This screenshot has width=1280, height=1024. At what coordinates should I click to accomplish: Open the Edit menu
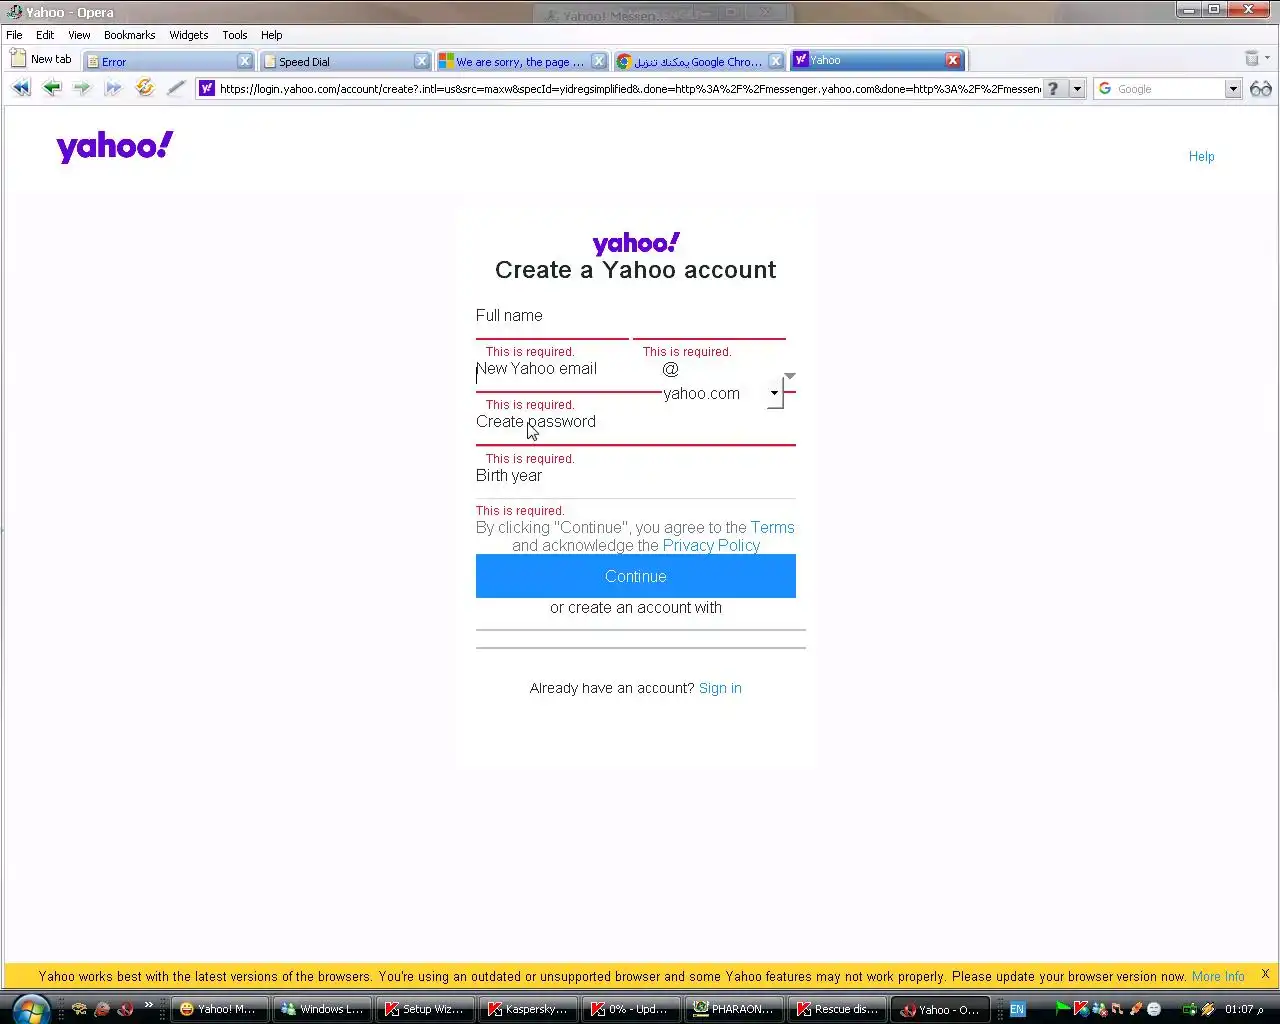(45, 35)
